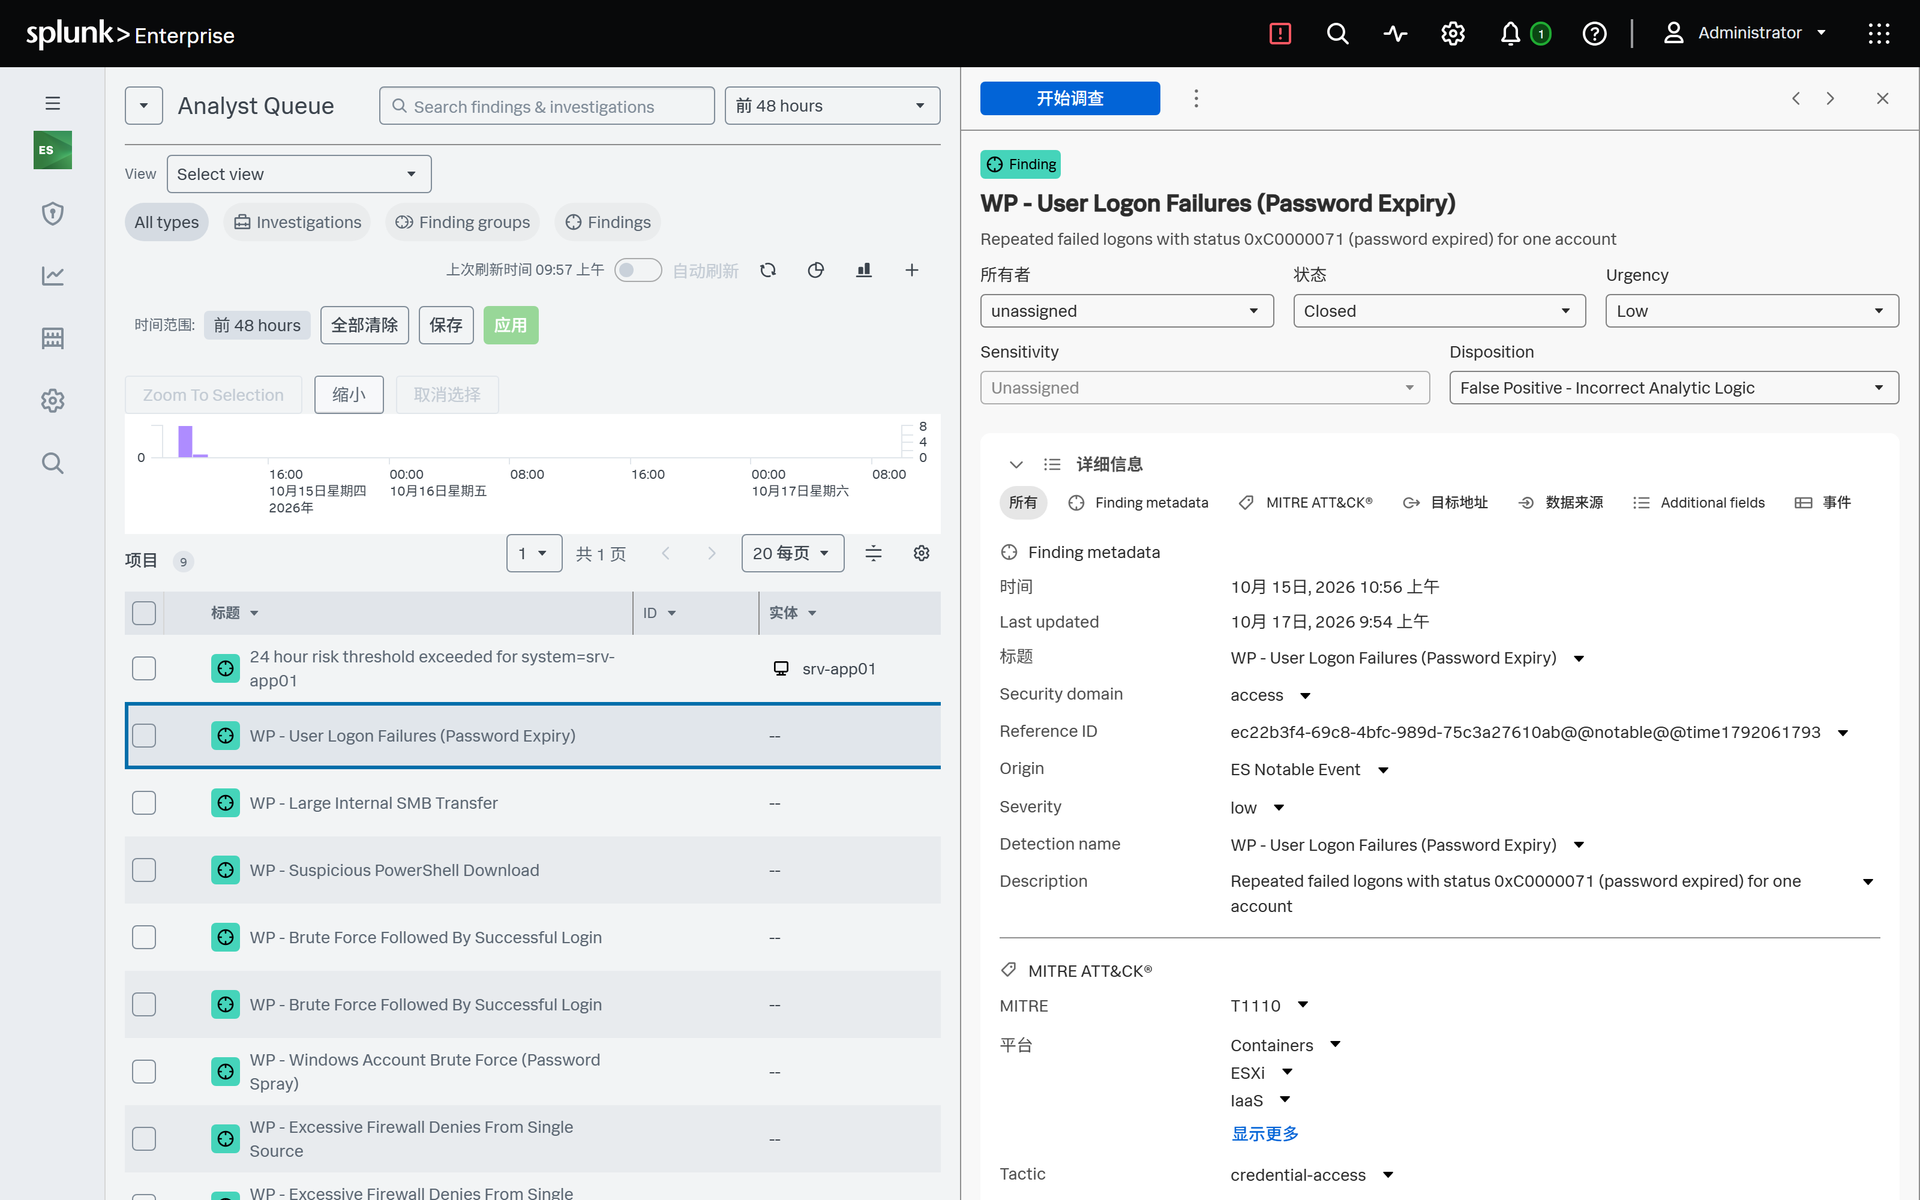
Task: Check the Large Internal SMB Transfer row
Action: [144, 803]
